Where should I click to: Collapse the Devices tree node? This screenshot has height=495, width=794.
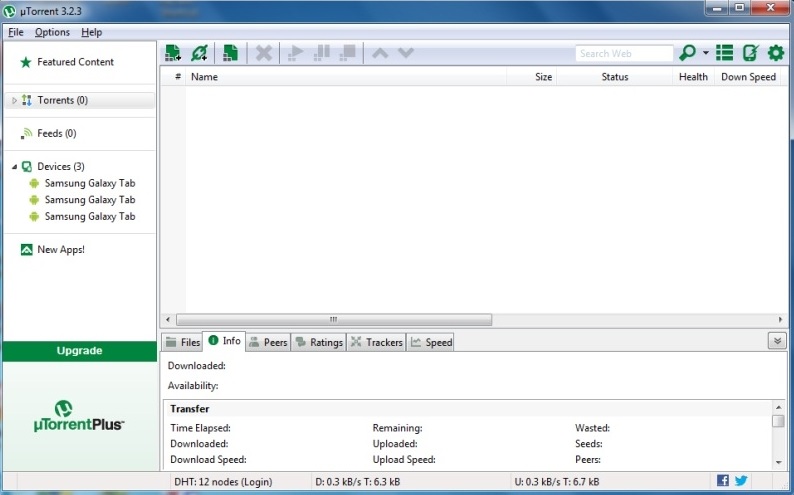tap(14, 167)
